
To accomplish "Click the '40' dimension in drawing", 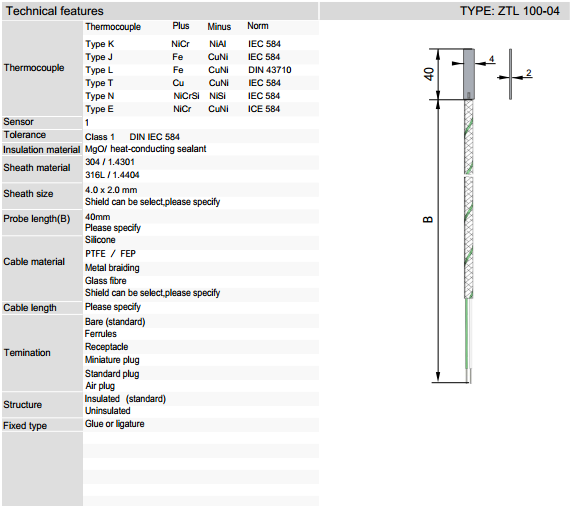I will (x=429, y=74).
